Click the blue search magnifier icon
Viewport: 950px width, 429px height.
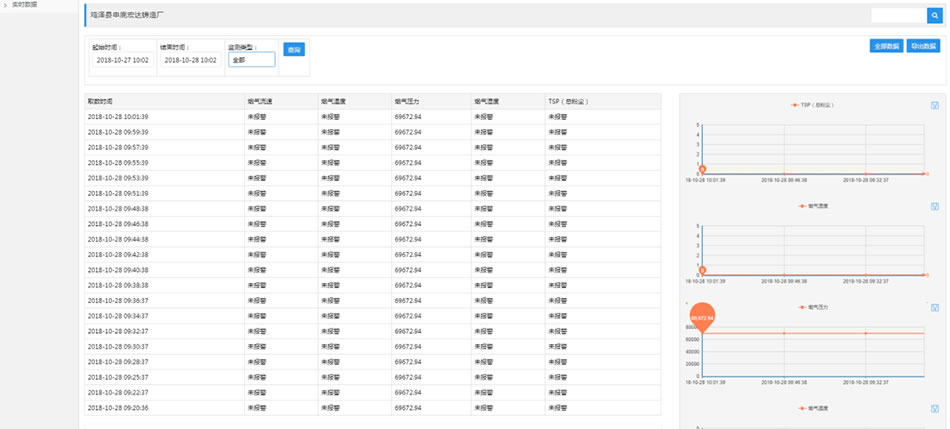932,15
